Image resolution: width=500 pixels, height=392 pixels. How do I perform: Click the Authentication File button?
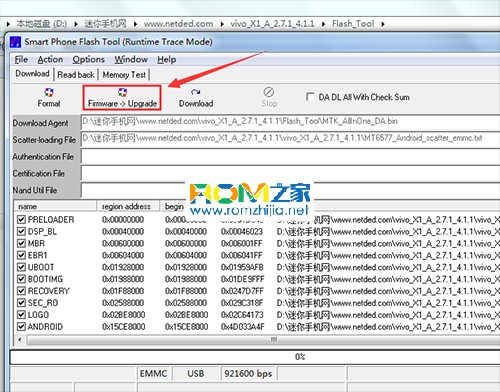[x=46, y=157]
